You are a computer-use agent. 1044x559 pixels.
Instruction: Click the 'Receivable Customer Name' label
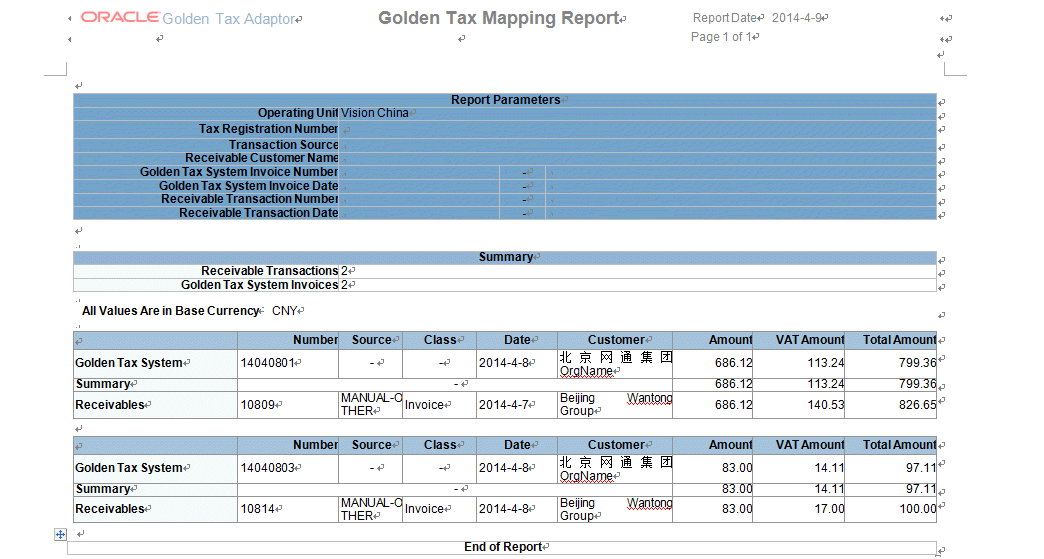click(262, 158)
